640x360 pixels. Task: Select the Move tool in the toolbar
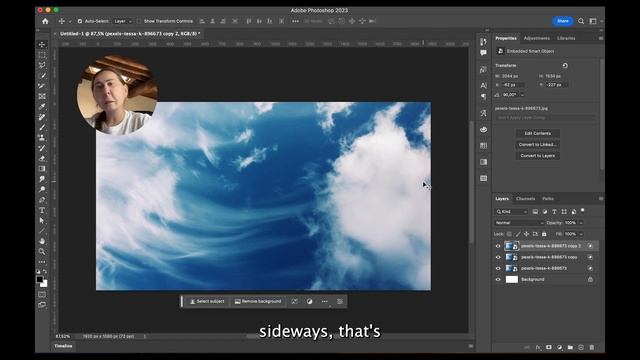click(x=42, y=44)
